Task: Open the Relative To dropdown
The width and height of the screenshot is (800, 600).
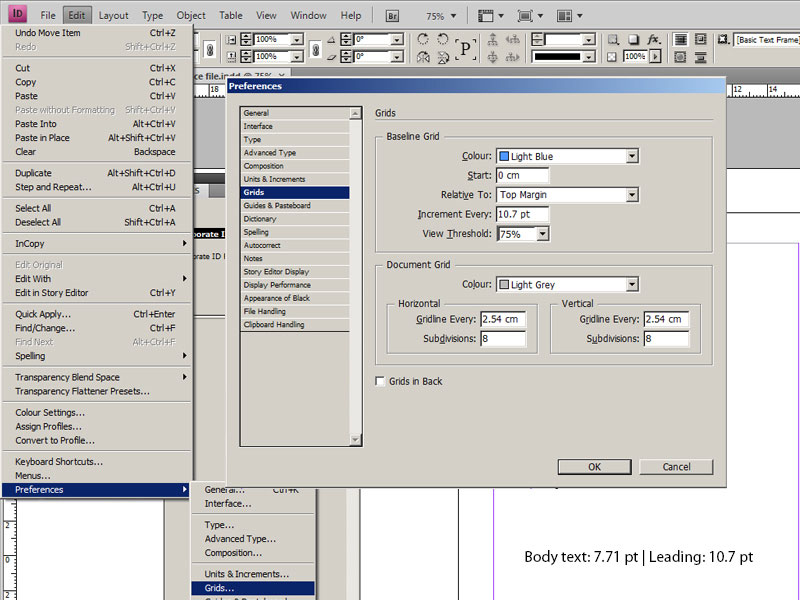Action: [632, 194]
